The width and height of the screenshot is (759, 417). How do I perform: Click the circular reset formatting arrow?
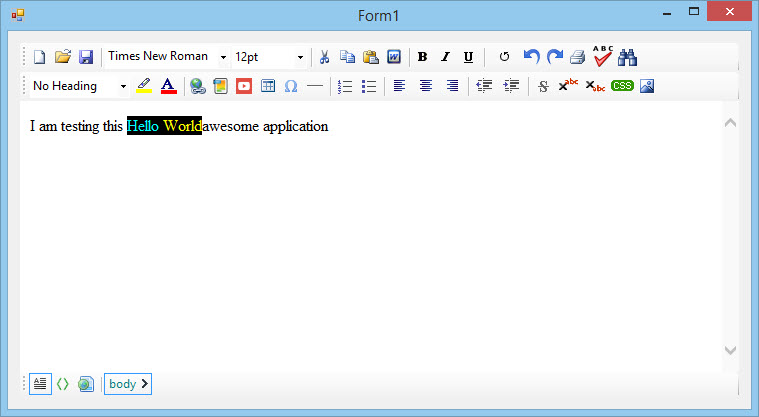click(x=504, y=57)
